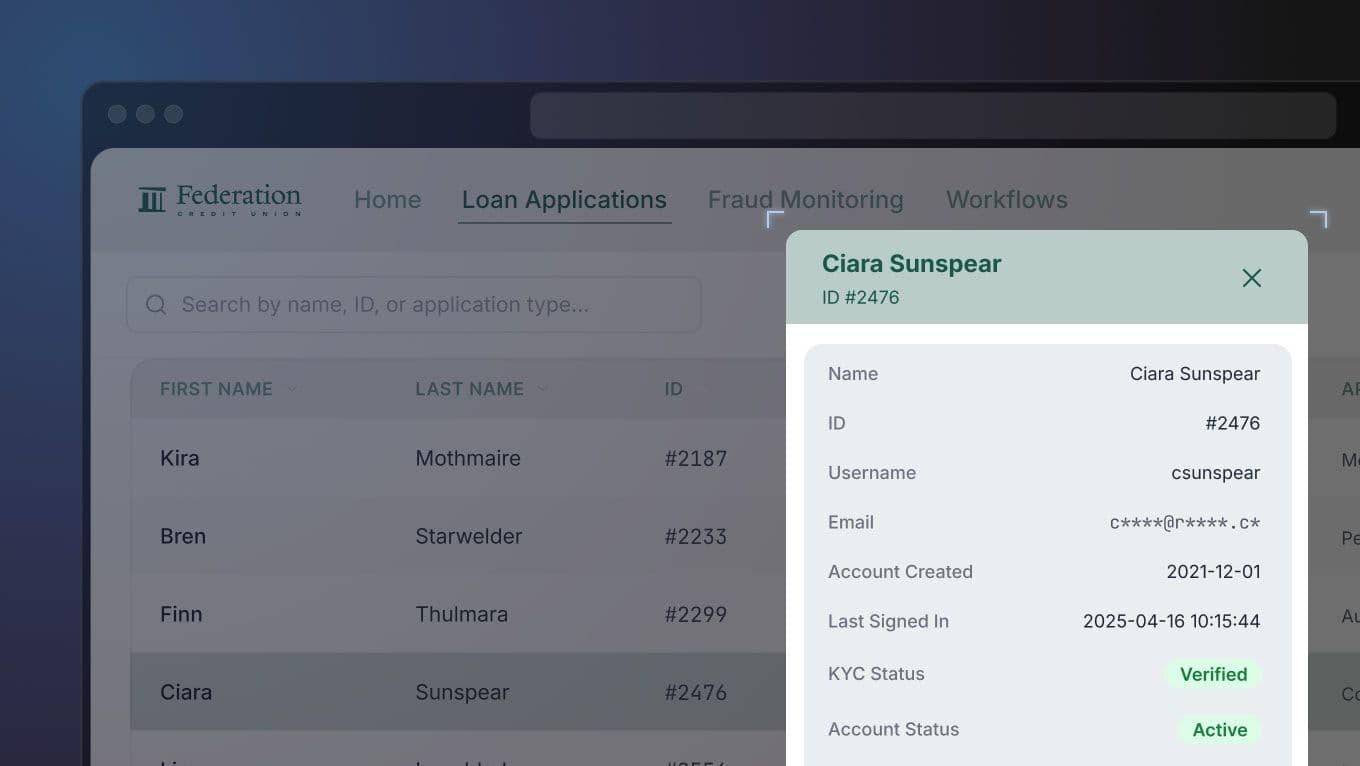Toggle the sort chevron beside LAST NAME
Screen dimensions: 1360x766
[543, 389]
